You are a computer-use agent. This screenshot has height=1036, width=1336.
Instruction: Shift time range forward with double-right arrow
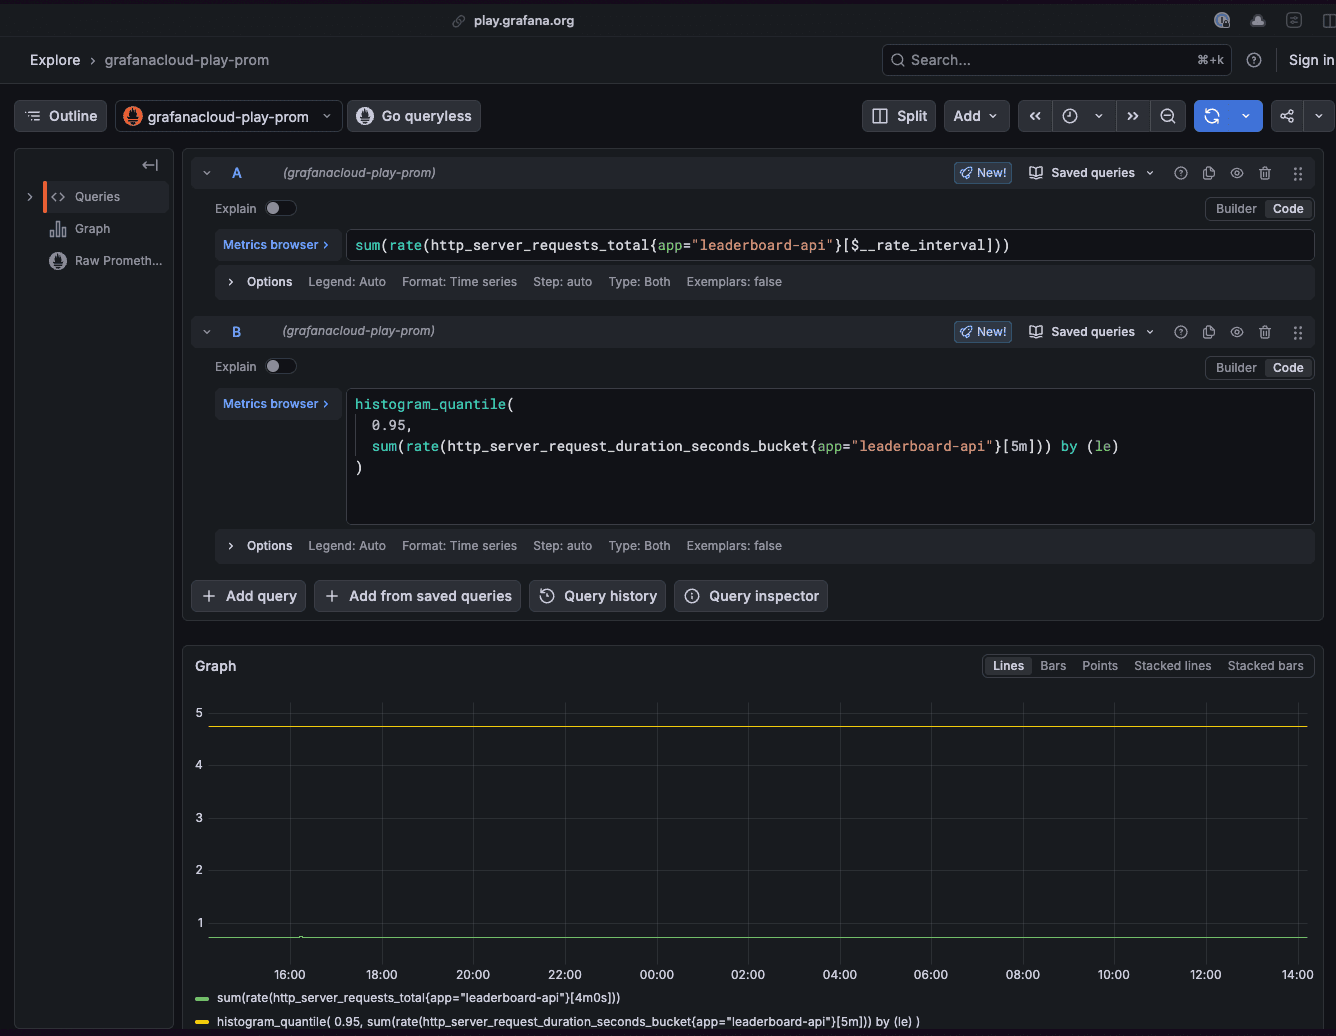1132,116
